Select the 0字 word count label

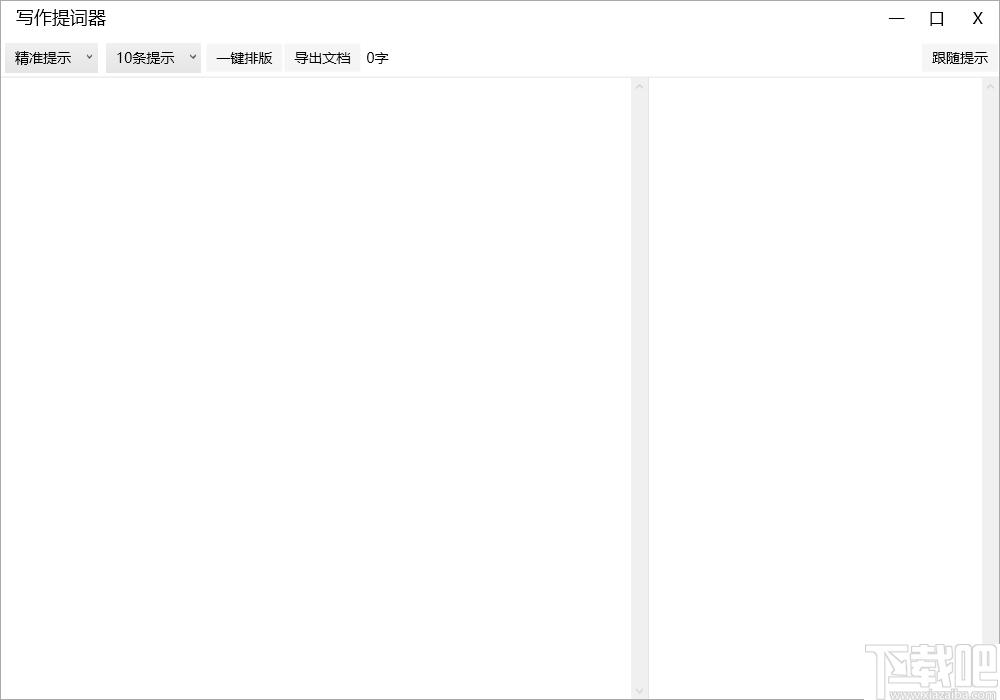pos(378,58)
